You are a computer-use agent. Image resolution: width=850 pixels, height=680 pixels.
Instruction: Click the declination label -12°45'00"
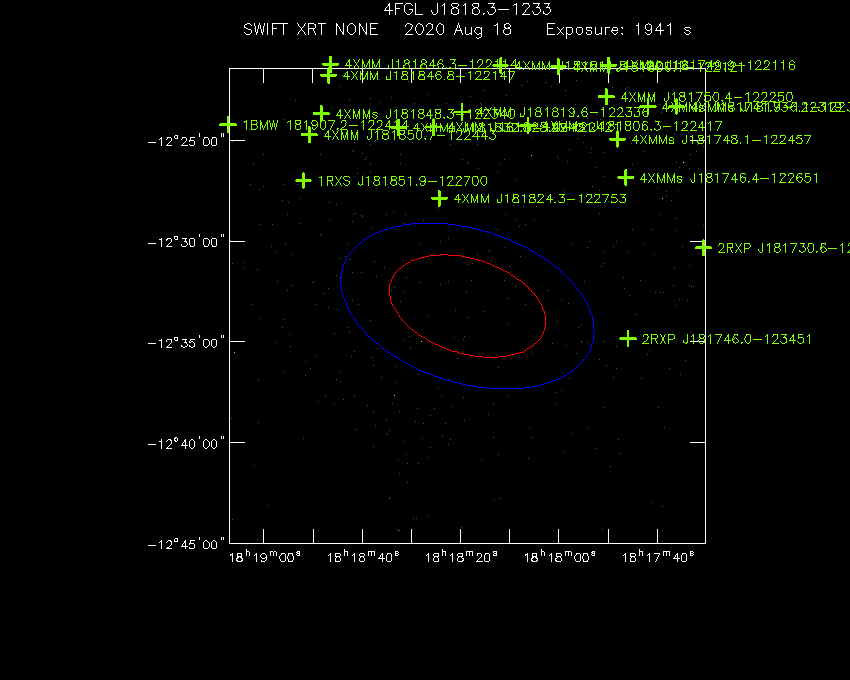(x=186, y=544)
